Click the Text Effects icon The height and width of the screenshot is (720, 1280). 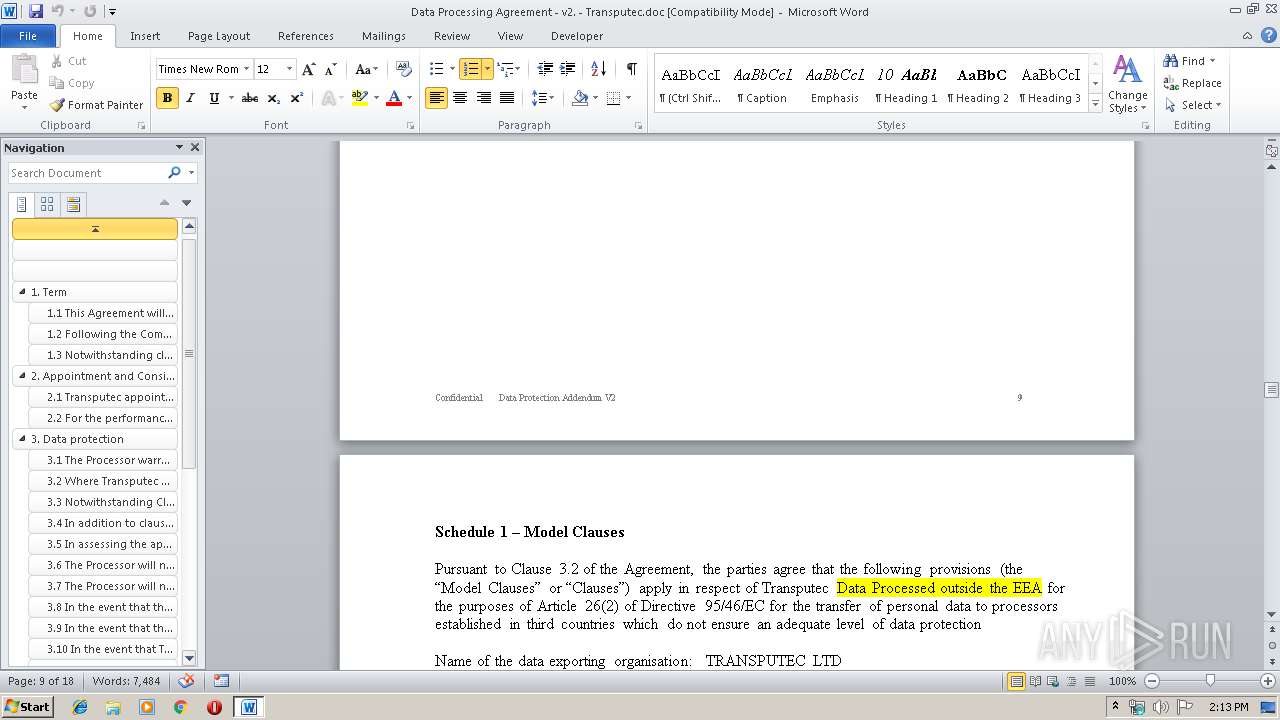(x=327, y=98)
